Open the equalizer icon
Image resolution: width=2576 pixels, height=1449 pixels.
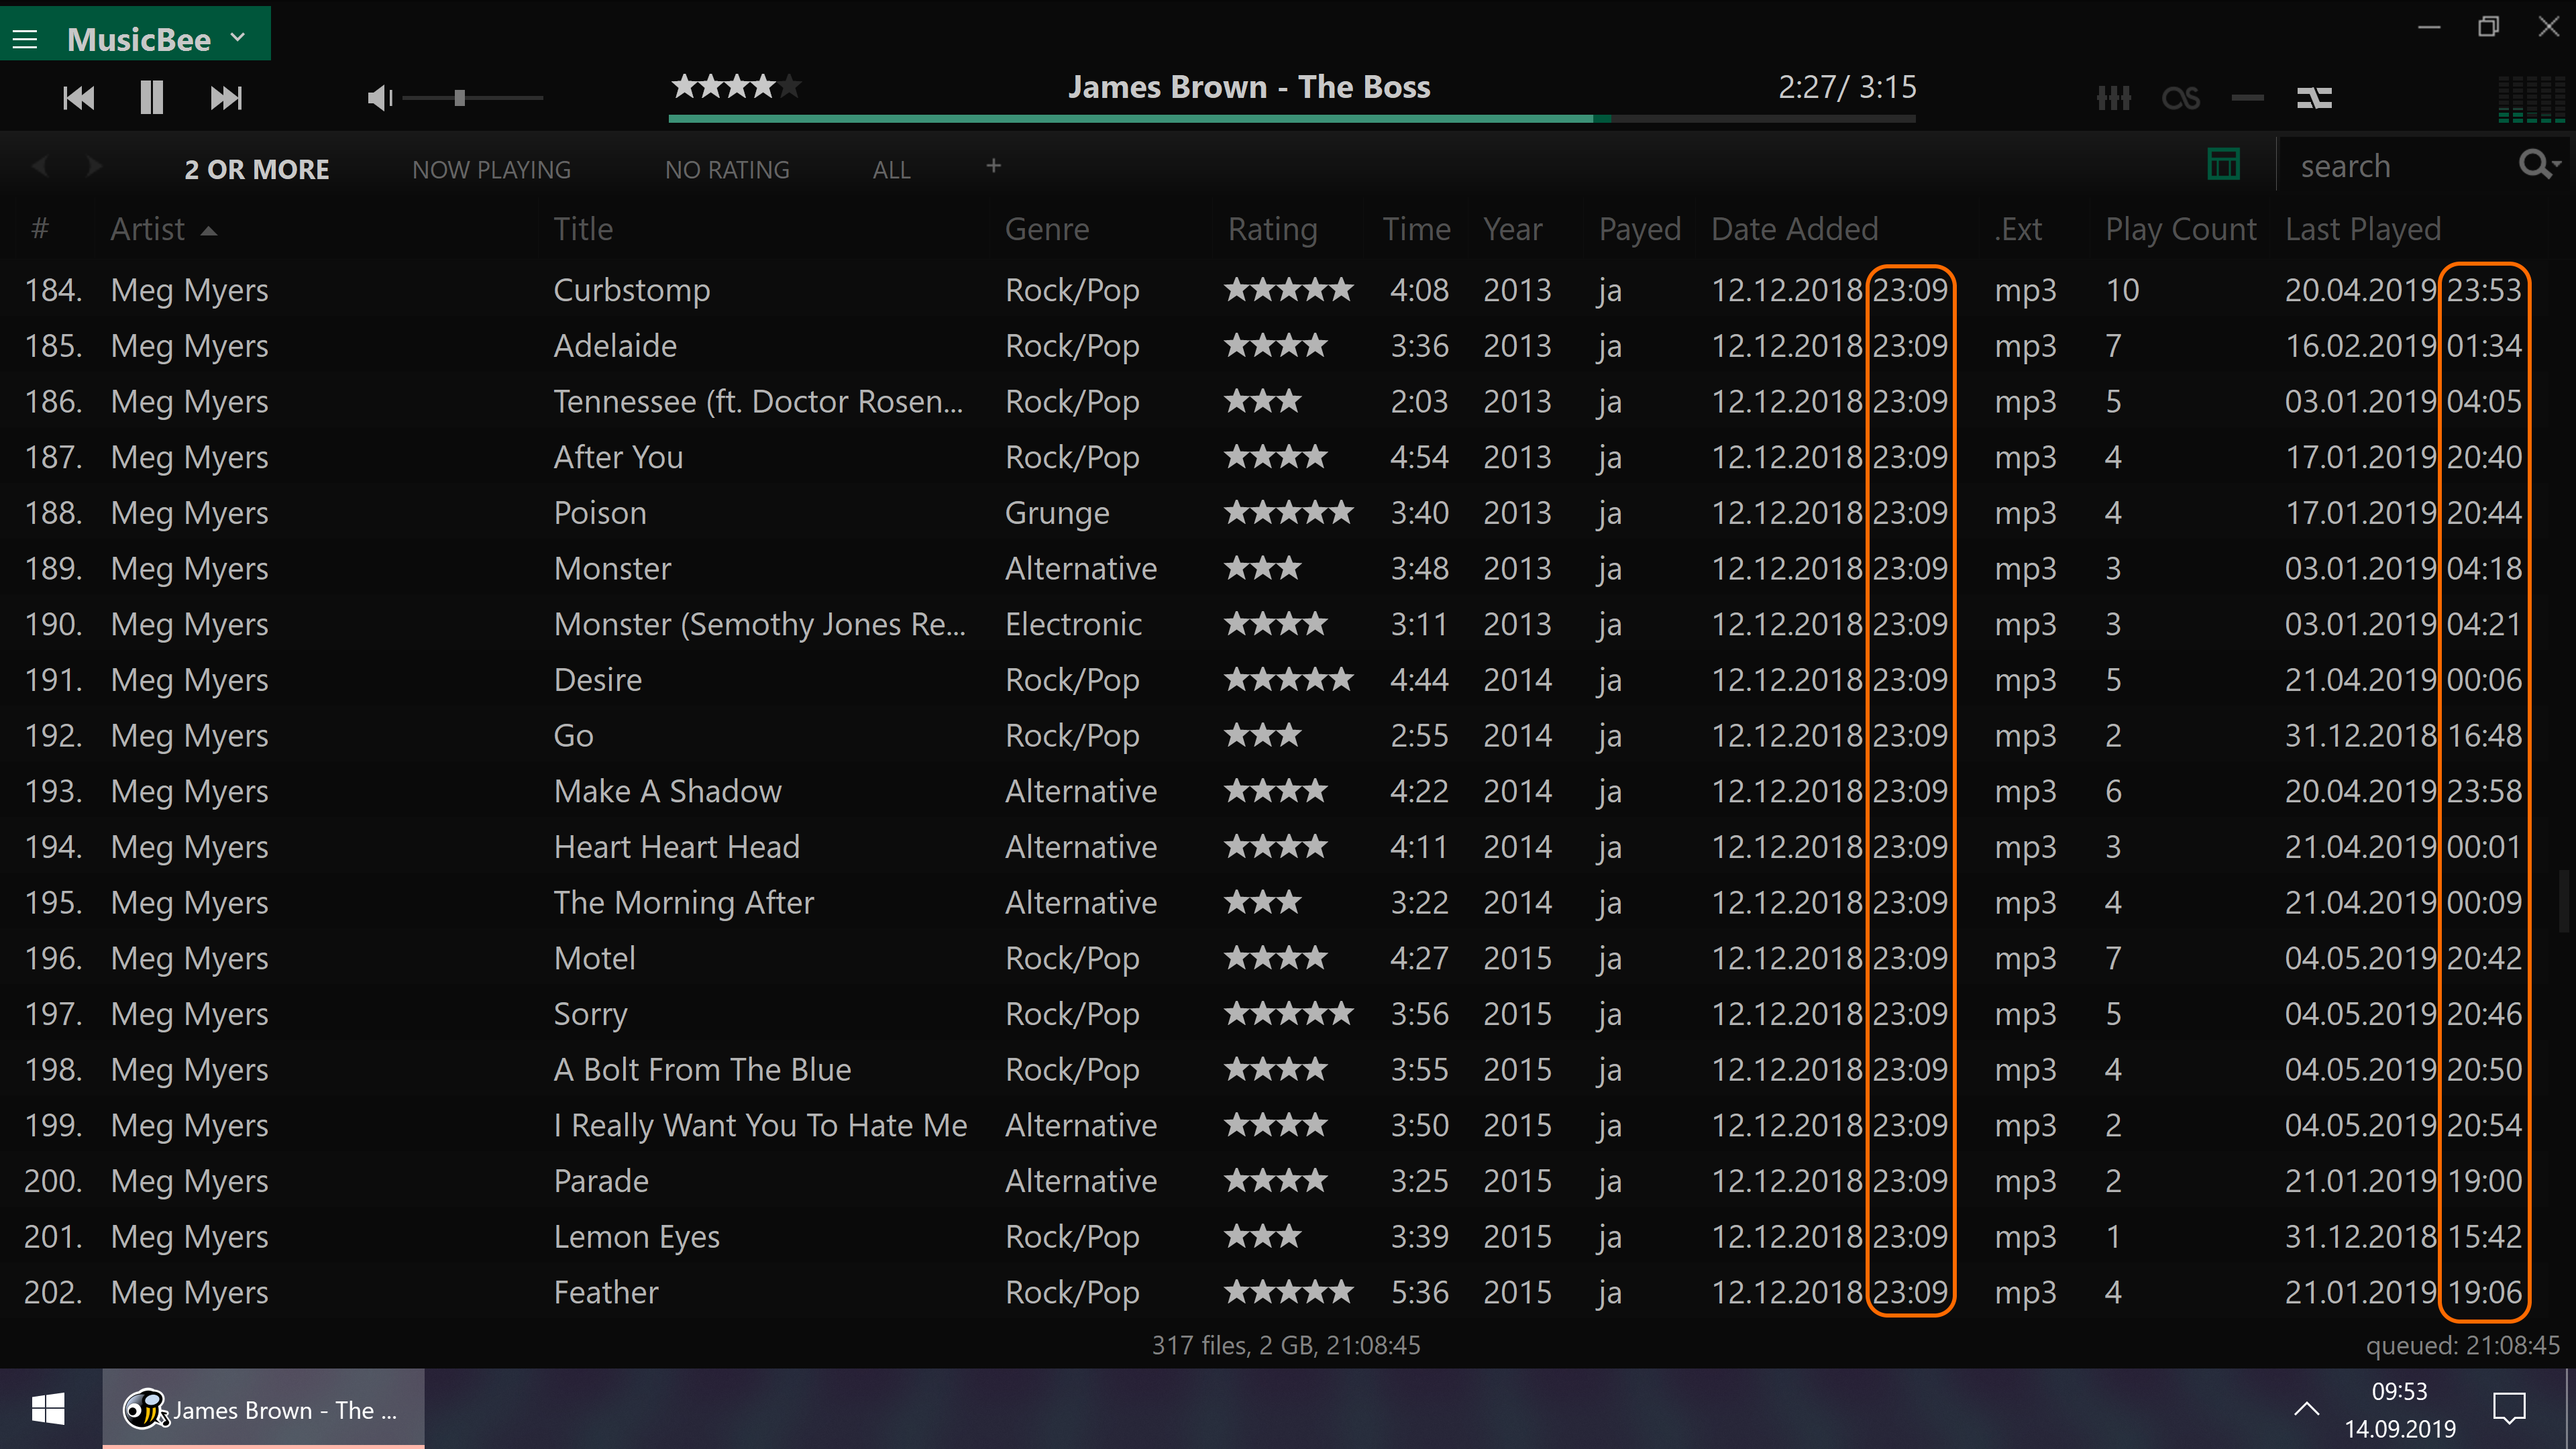point(2113,98)
